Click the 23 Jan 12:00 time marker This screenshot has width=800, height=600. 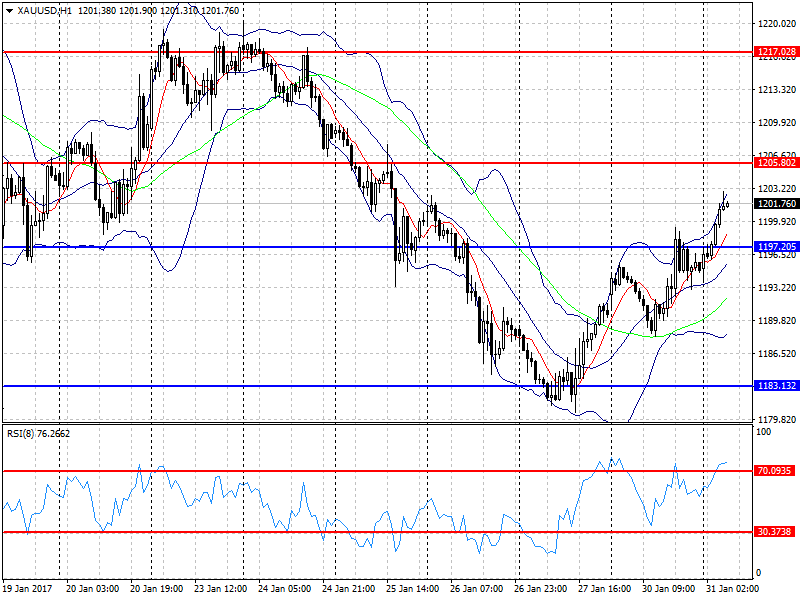221,588
